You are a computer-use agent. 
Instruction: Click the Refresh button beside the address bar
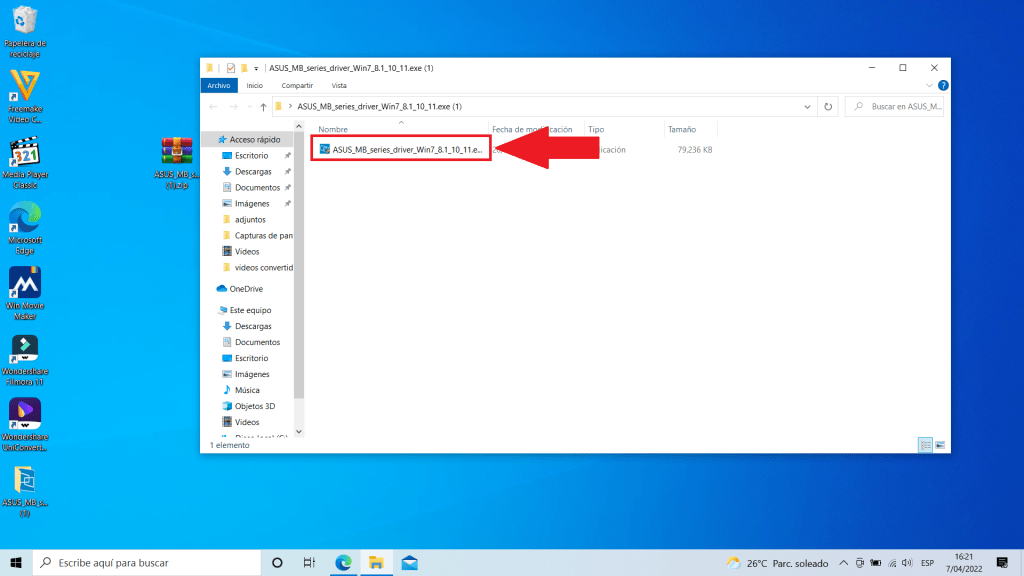point(827,106)
